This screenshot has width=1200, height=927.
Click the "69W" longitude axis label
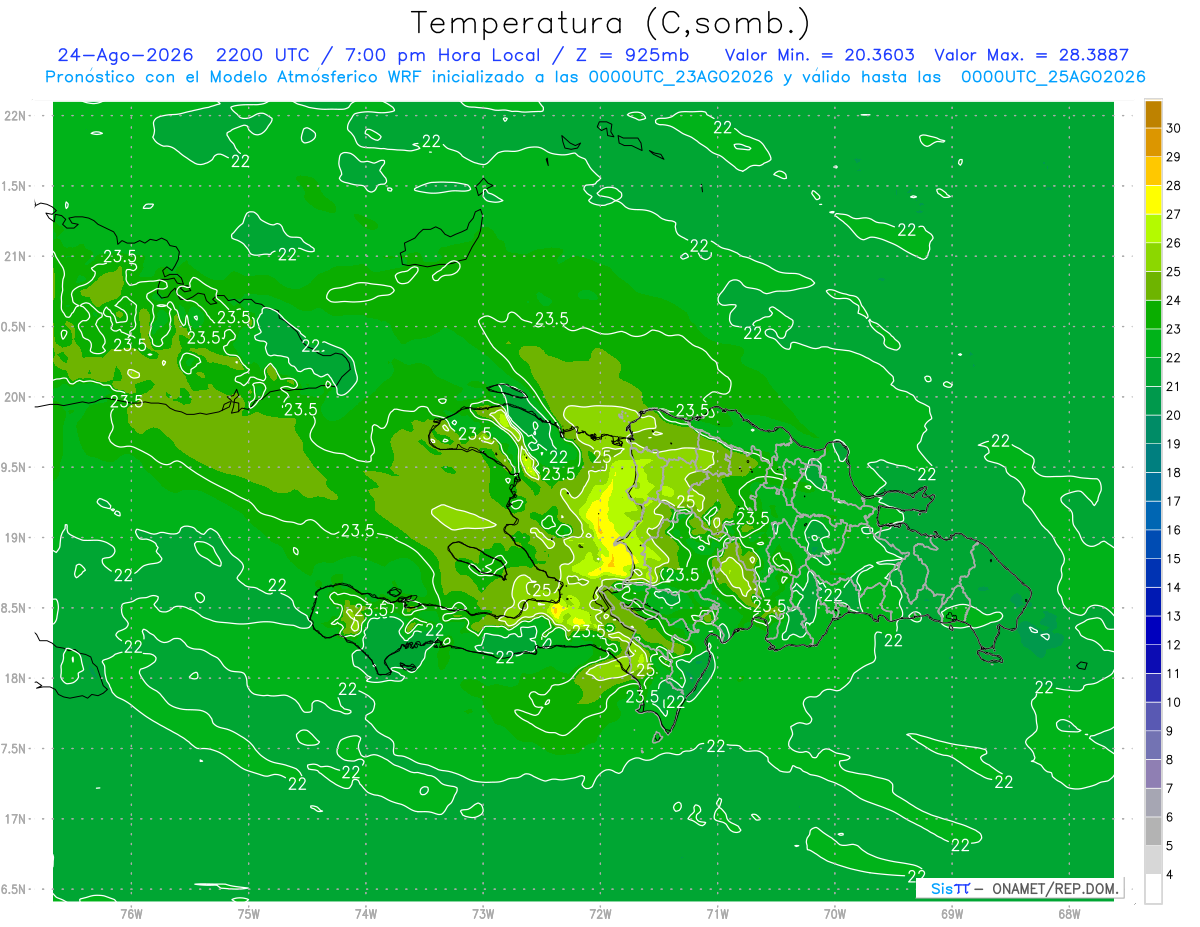click(952, 914)
